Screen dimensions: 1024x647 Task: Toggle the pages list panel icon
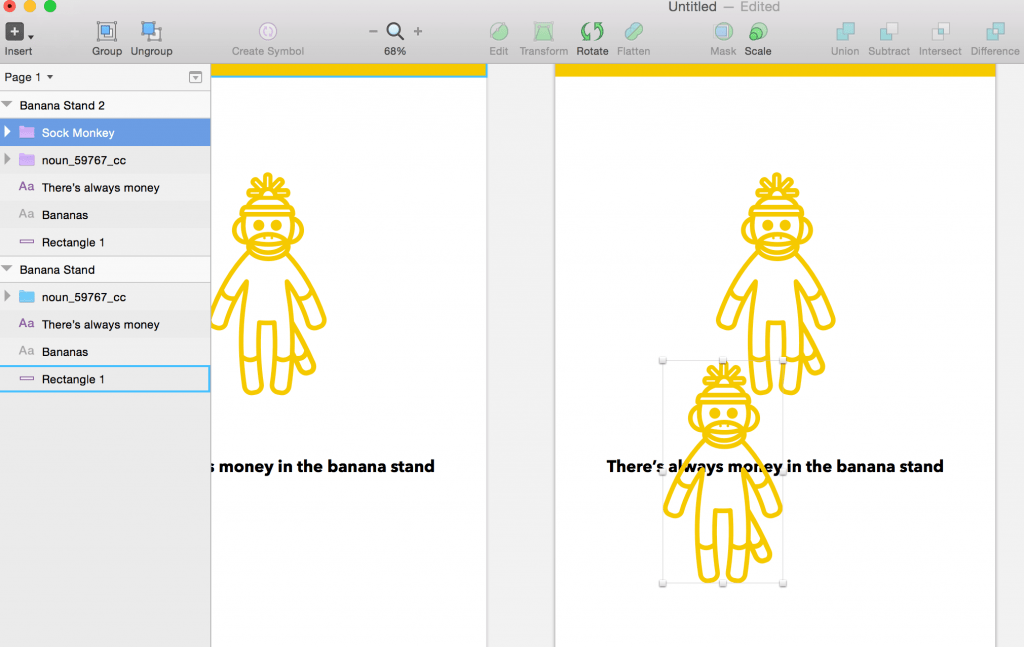coord(195,77)
